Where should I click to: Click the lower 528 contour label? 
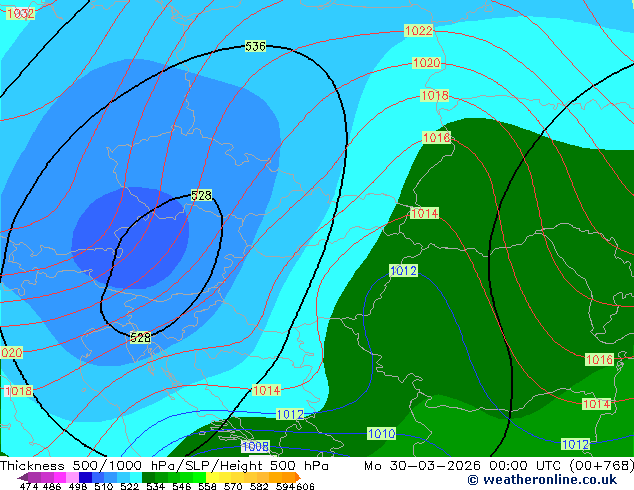[140, 337]
